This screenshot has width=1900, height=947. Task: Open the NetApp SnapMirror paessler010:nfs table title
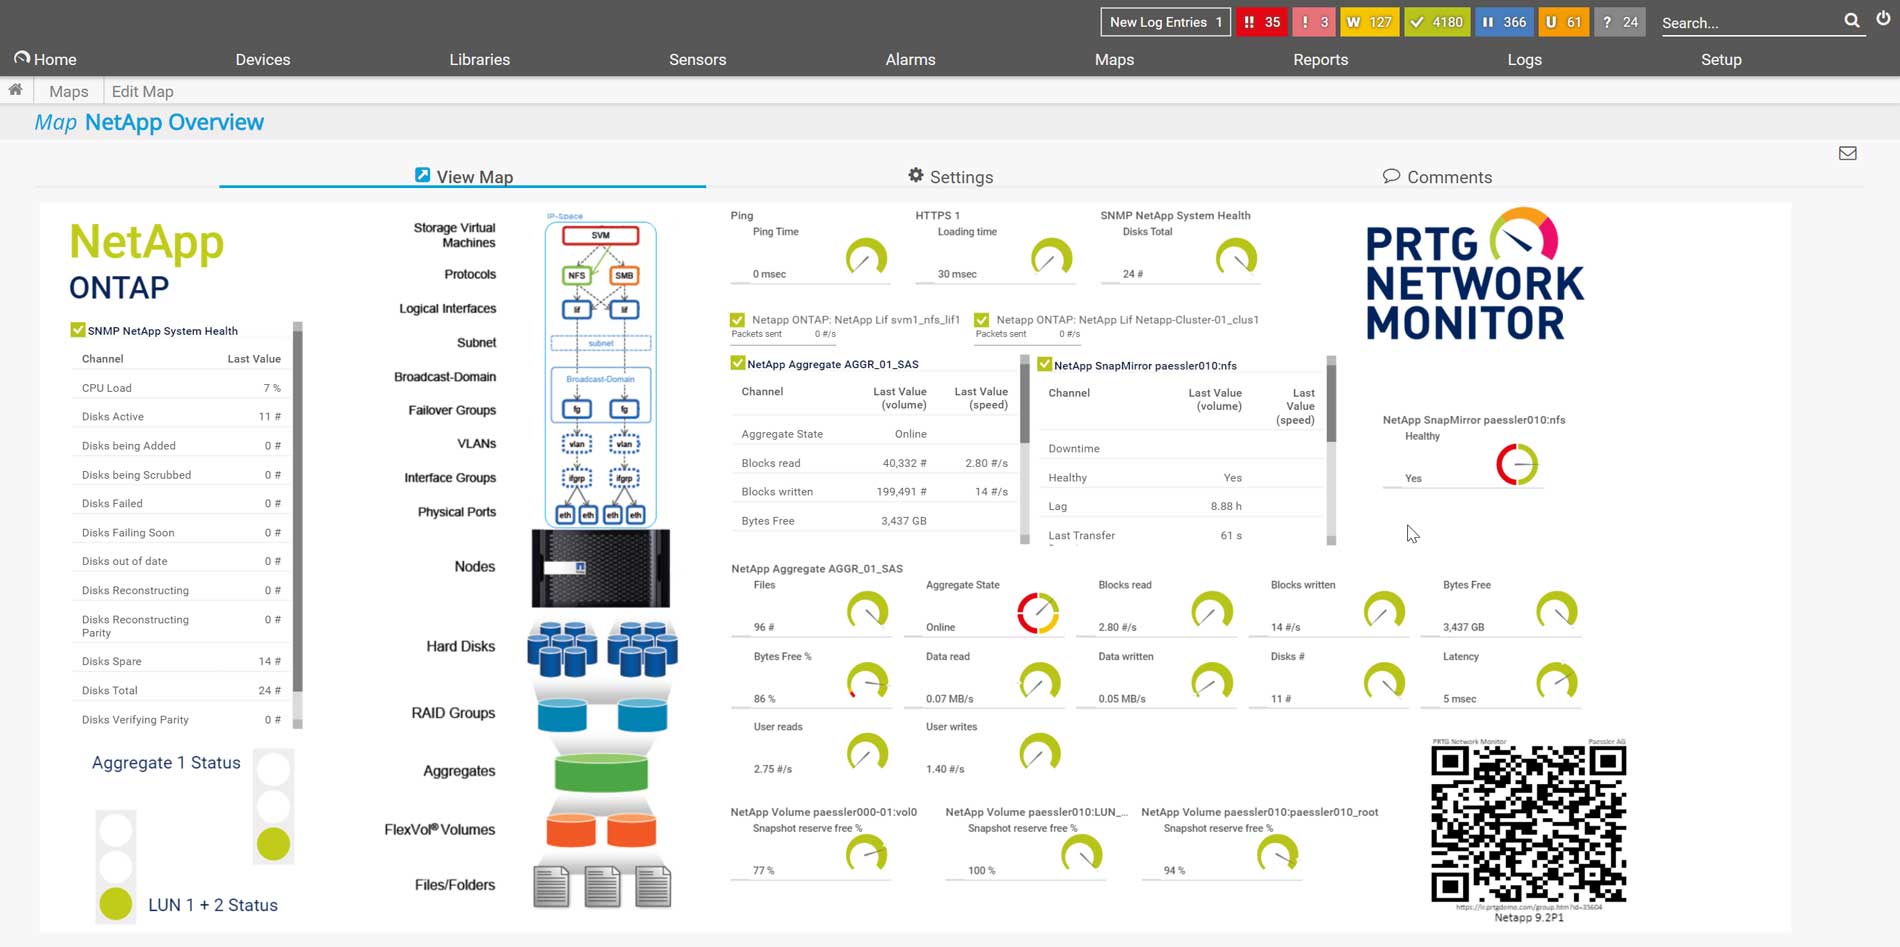[x=1145, y=365]
